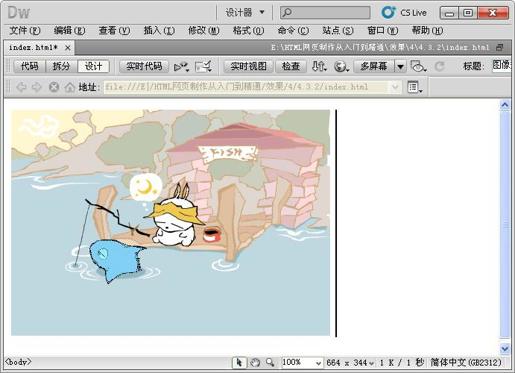Minimize the Dreamweaver window
The height and width of the screenshot is (373, 515).
[449, 13]
